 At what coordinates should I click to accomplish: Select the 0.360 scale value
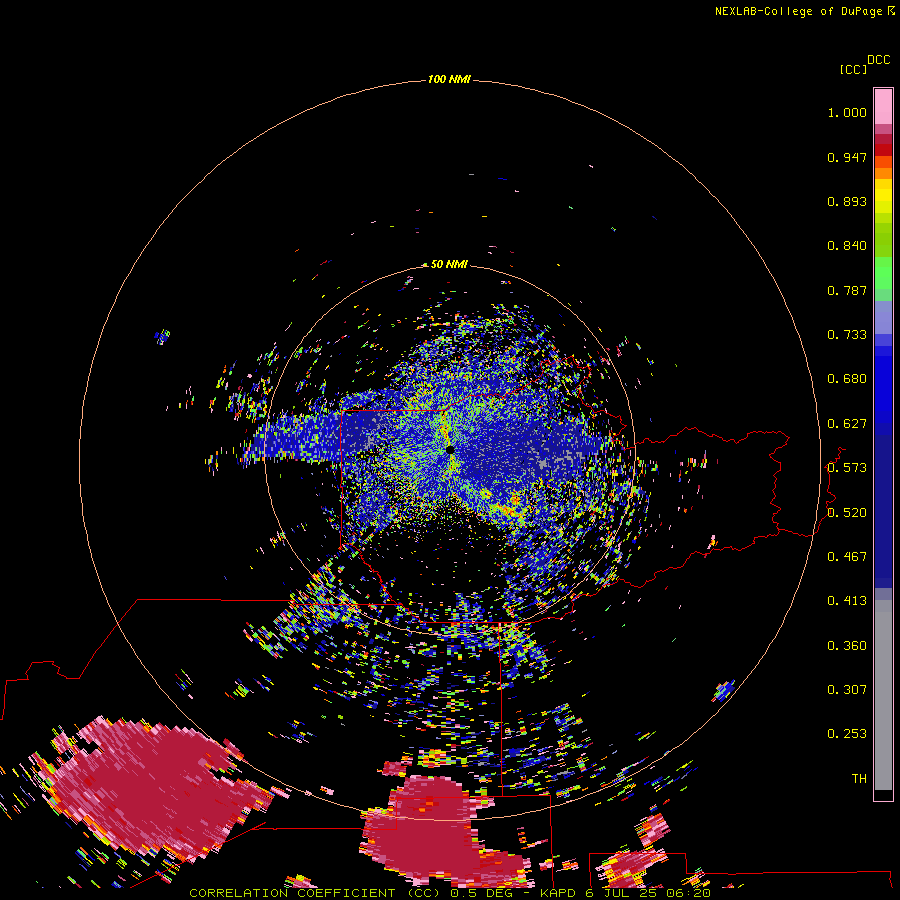(847, 646)
